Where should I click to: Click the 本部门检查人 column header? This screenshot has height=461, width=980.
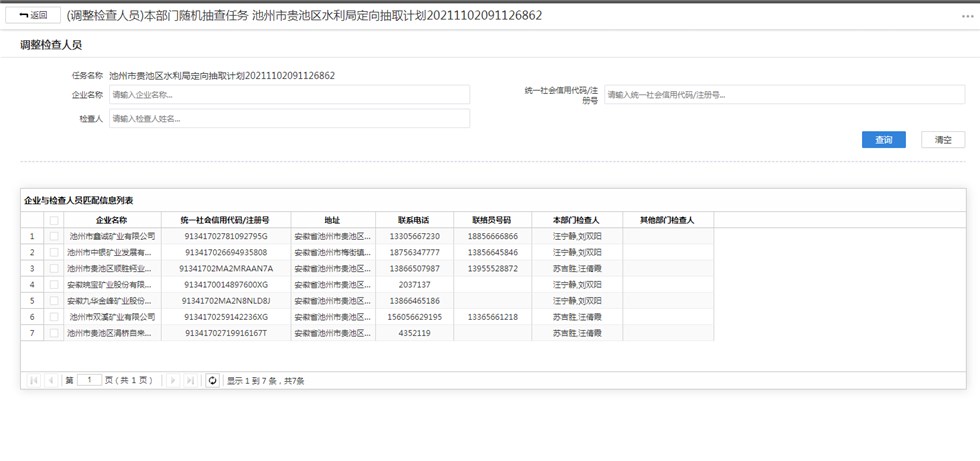point(575,220)
